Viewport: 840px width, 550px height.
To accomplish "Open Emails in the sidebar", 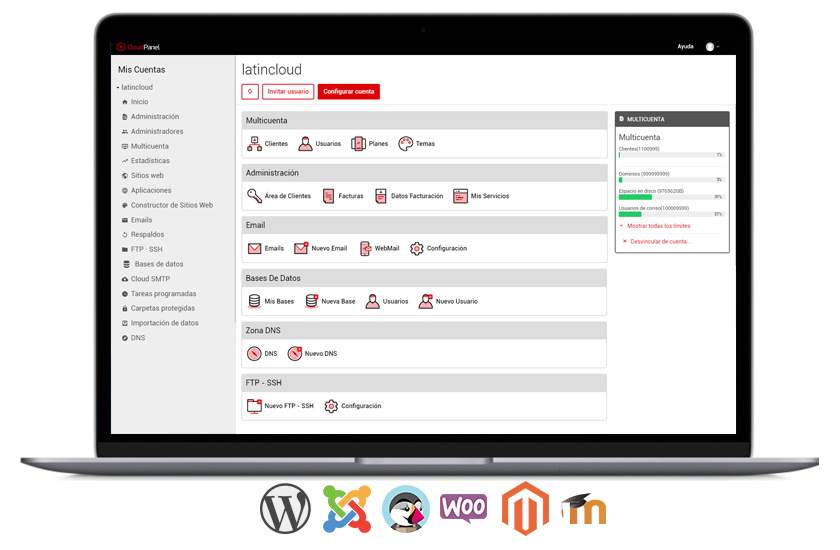I will [x=141, y=220].
